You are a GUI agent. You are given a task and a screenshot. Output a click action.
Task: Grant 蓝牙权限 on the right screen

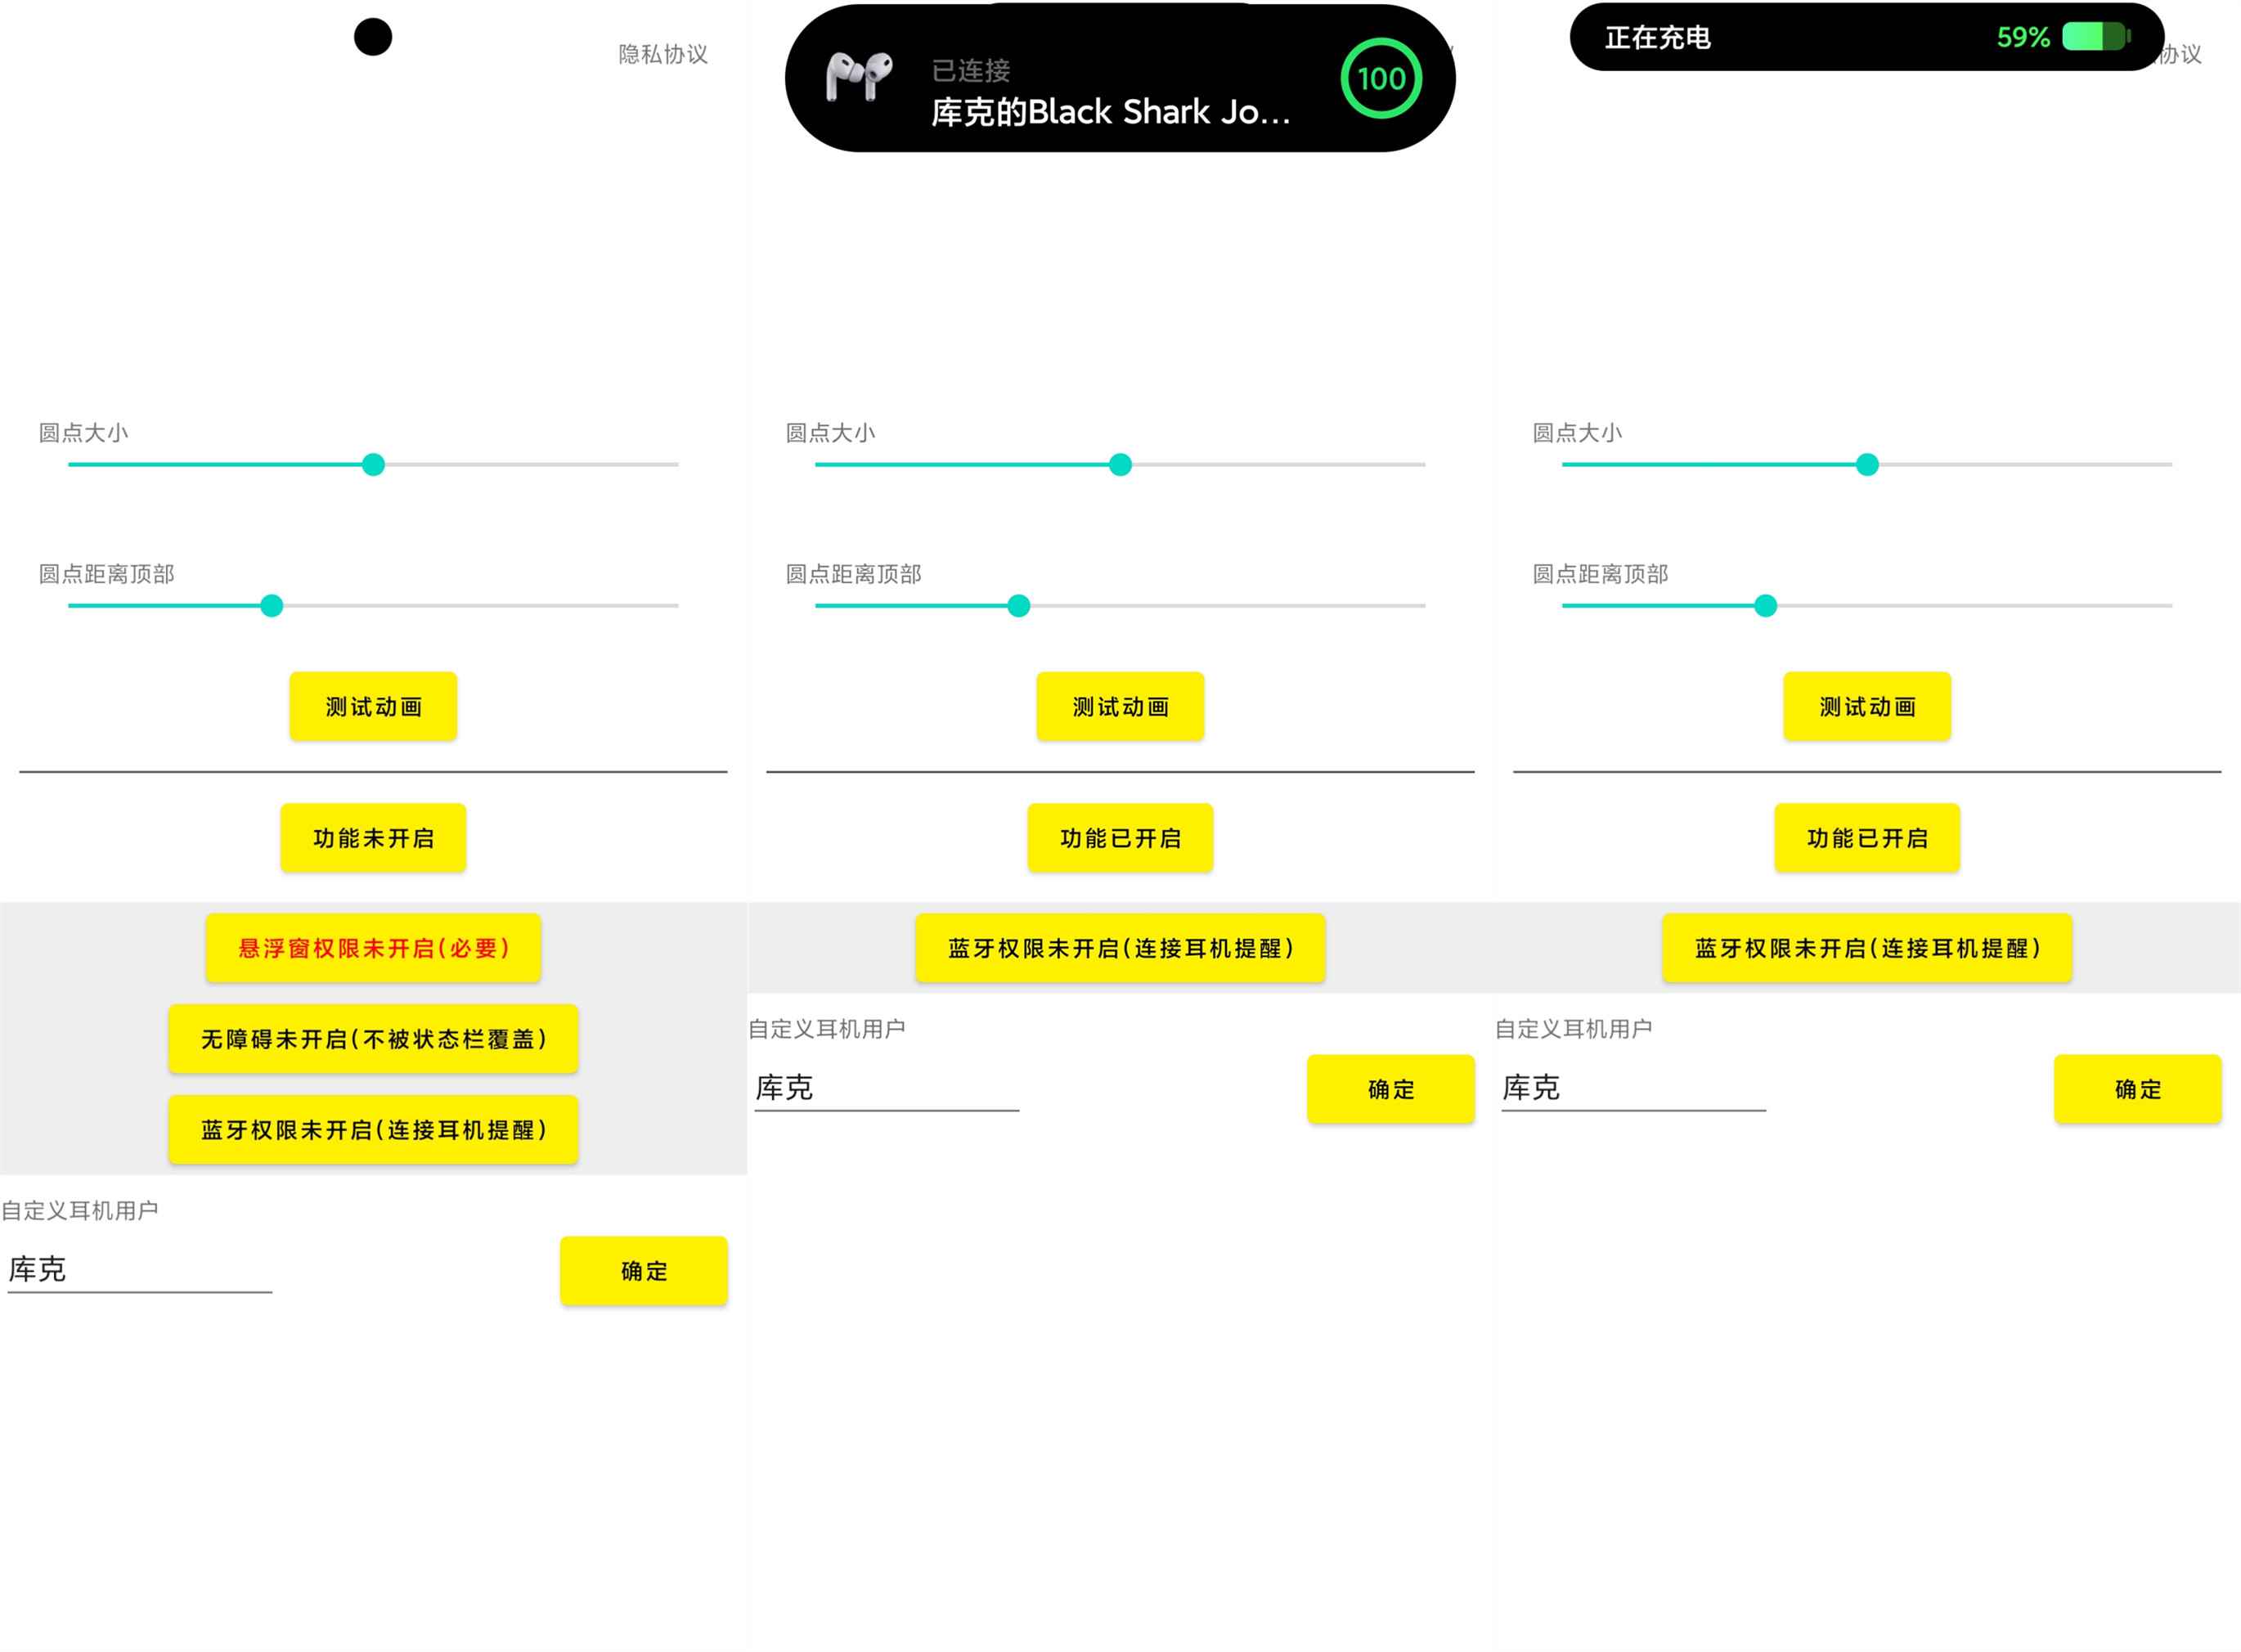tap(1866, 948)
